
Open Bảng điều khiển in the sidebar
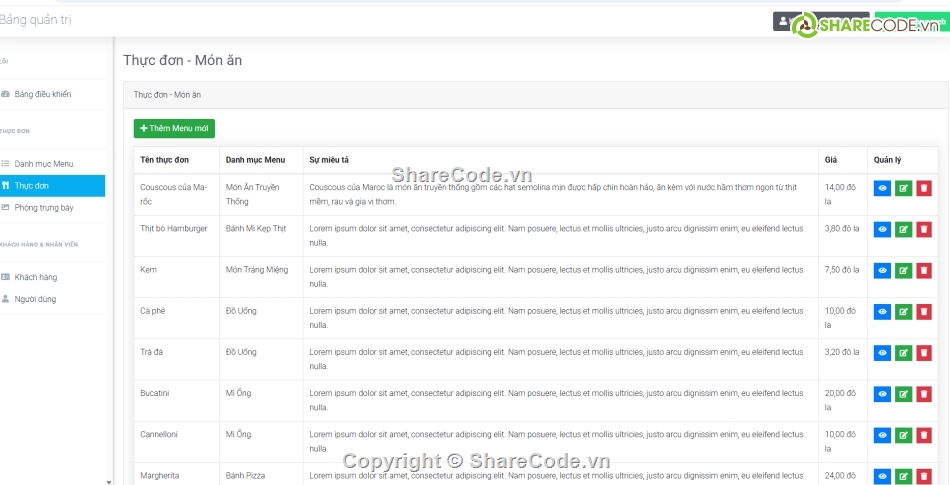pyautogui.click(x=42, y=94)
